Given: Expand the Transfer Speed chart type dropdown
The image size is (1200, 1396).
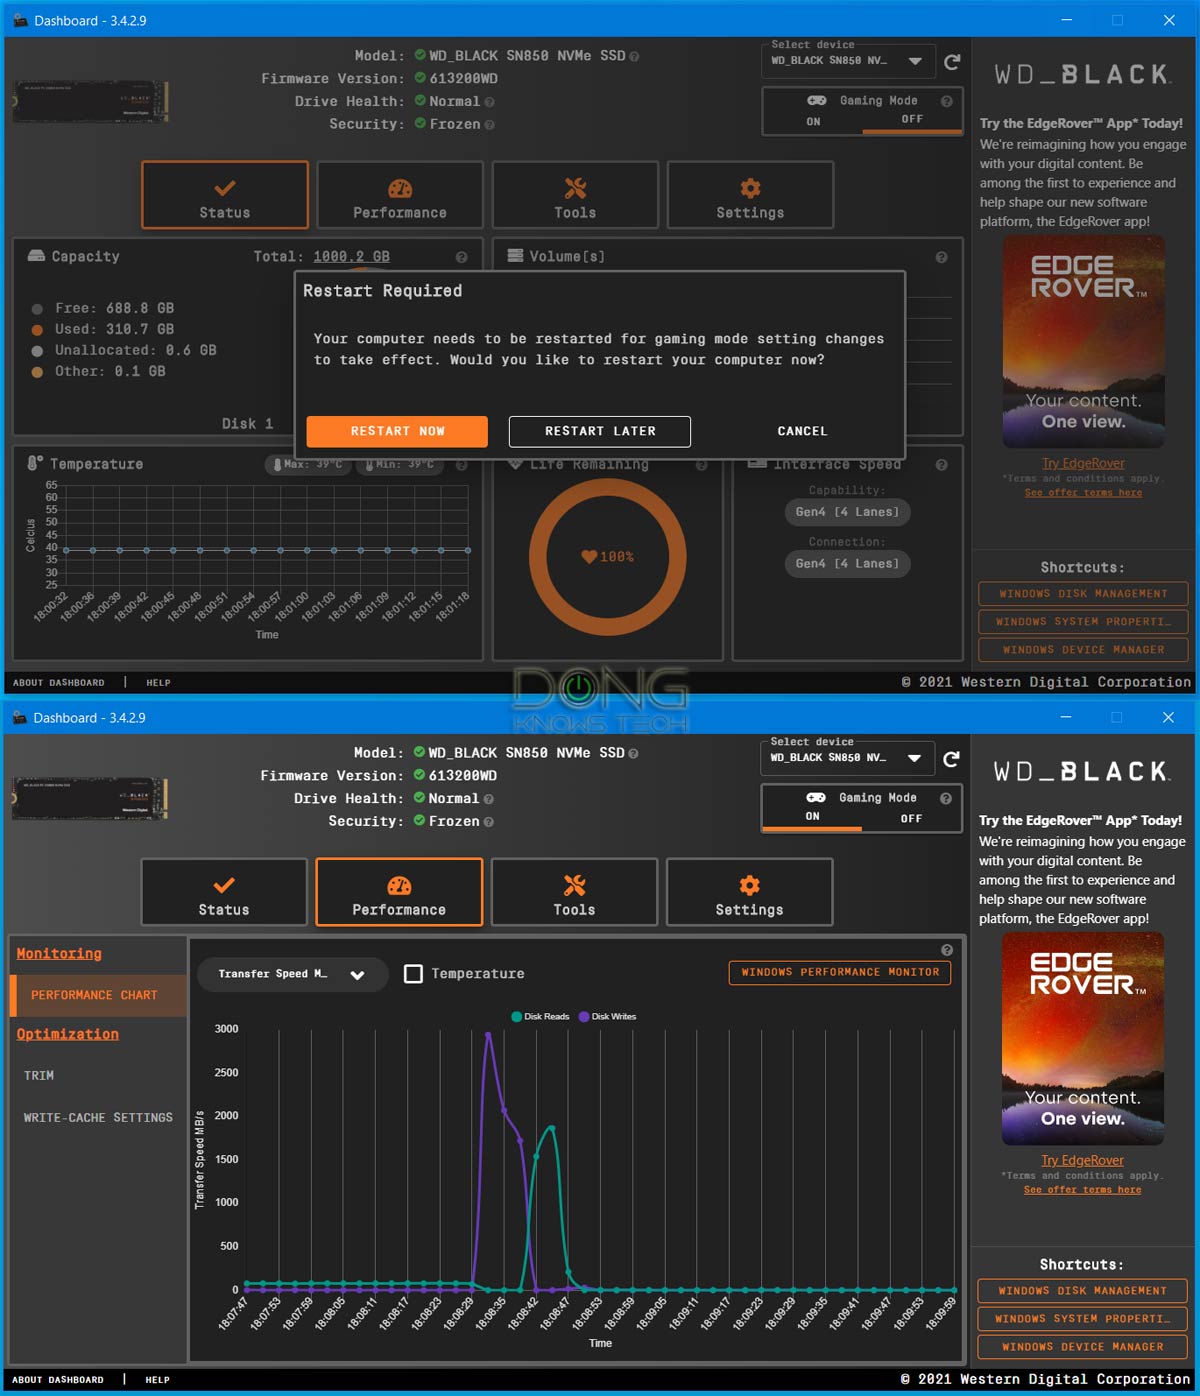Looking at the screenshot, I should click(x=292, y=974).
